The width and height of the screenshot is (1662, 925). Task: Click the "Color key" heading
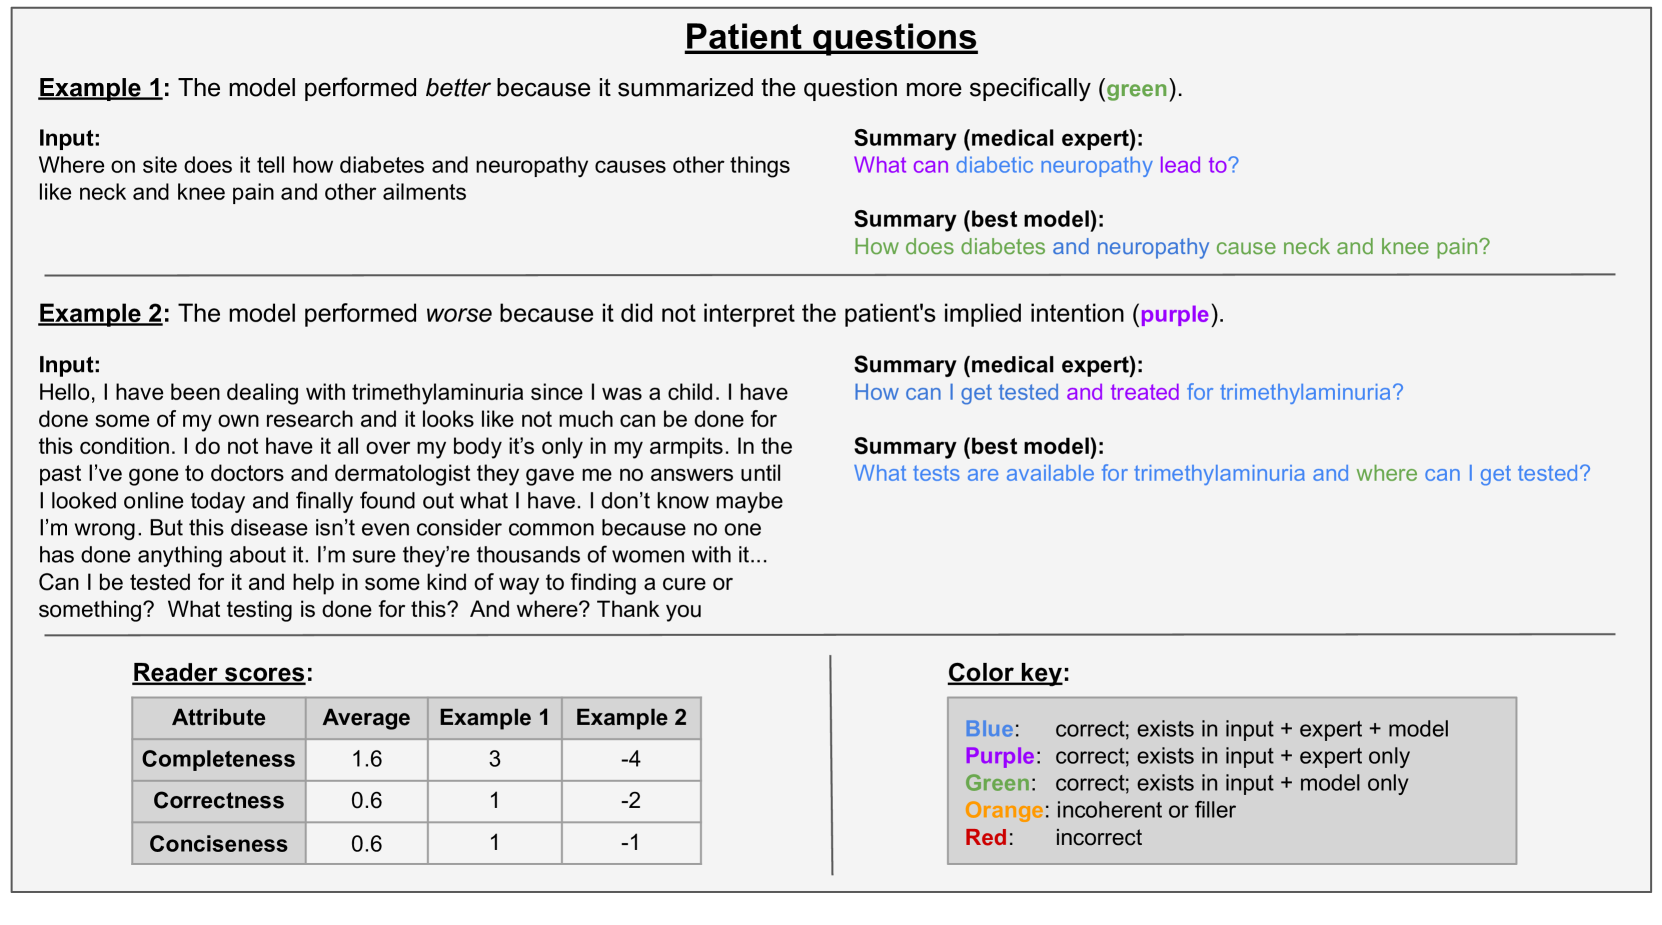pyautogui.click(x=1005, y=673)
